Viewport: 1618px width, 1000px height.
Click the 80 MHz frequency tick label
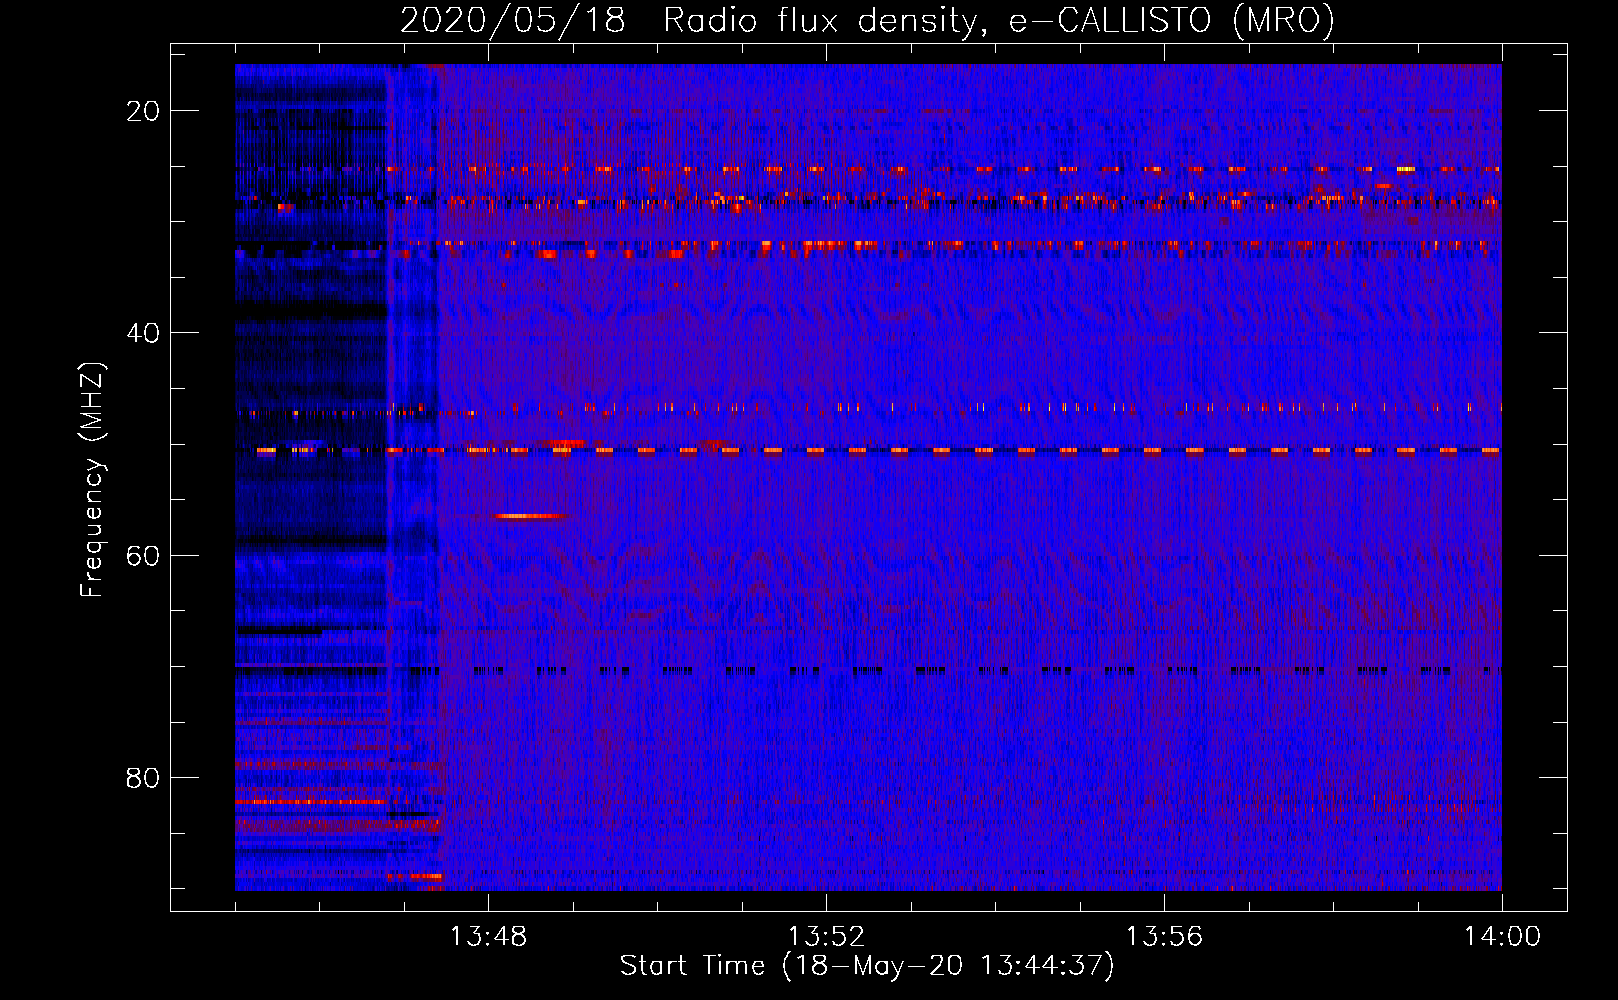pyautogui.click(x=143, y=777)
